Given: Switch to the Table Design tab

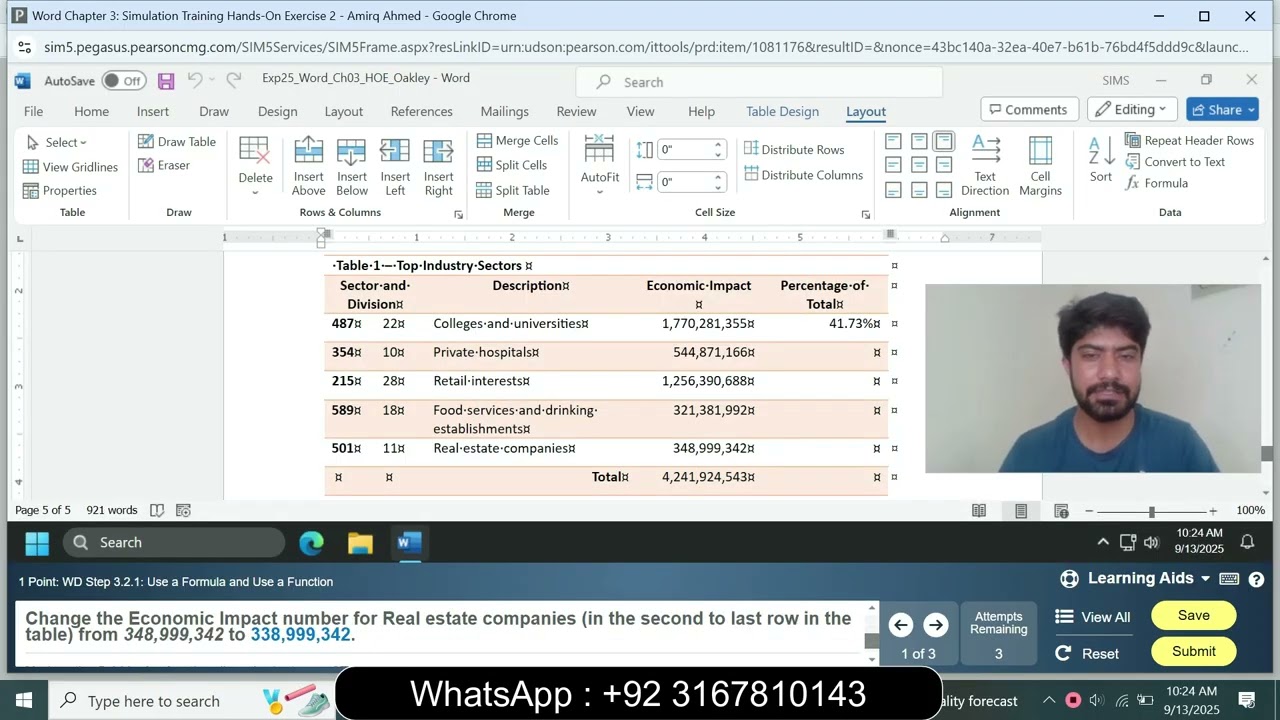Looking at the screenshot, I should 782,111.
